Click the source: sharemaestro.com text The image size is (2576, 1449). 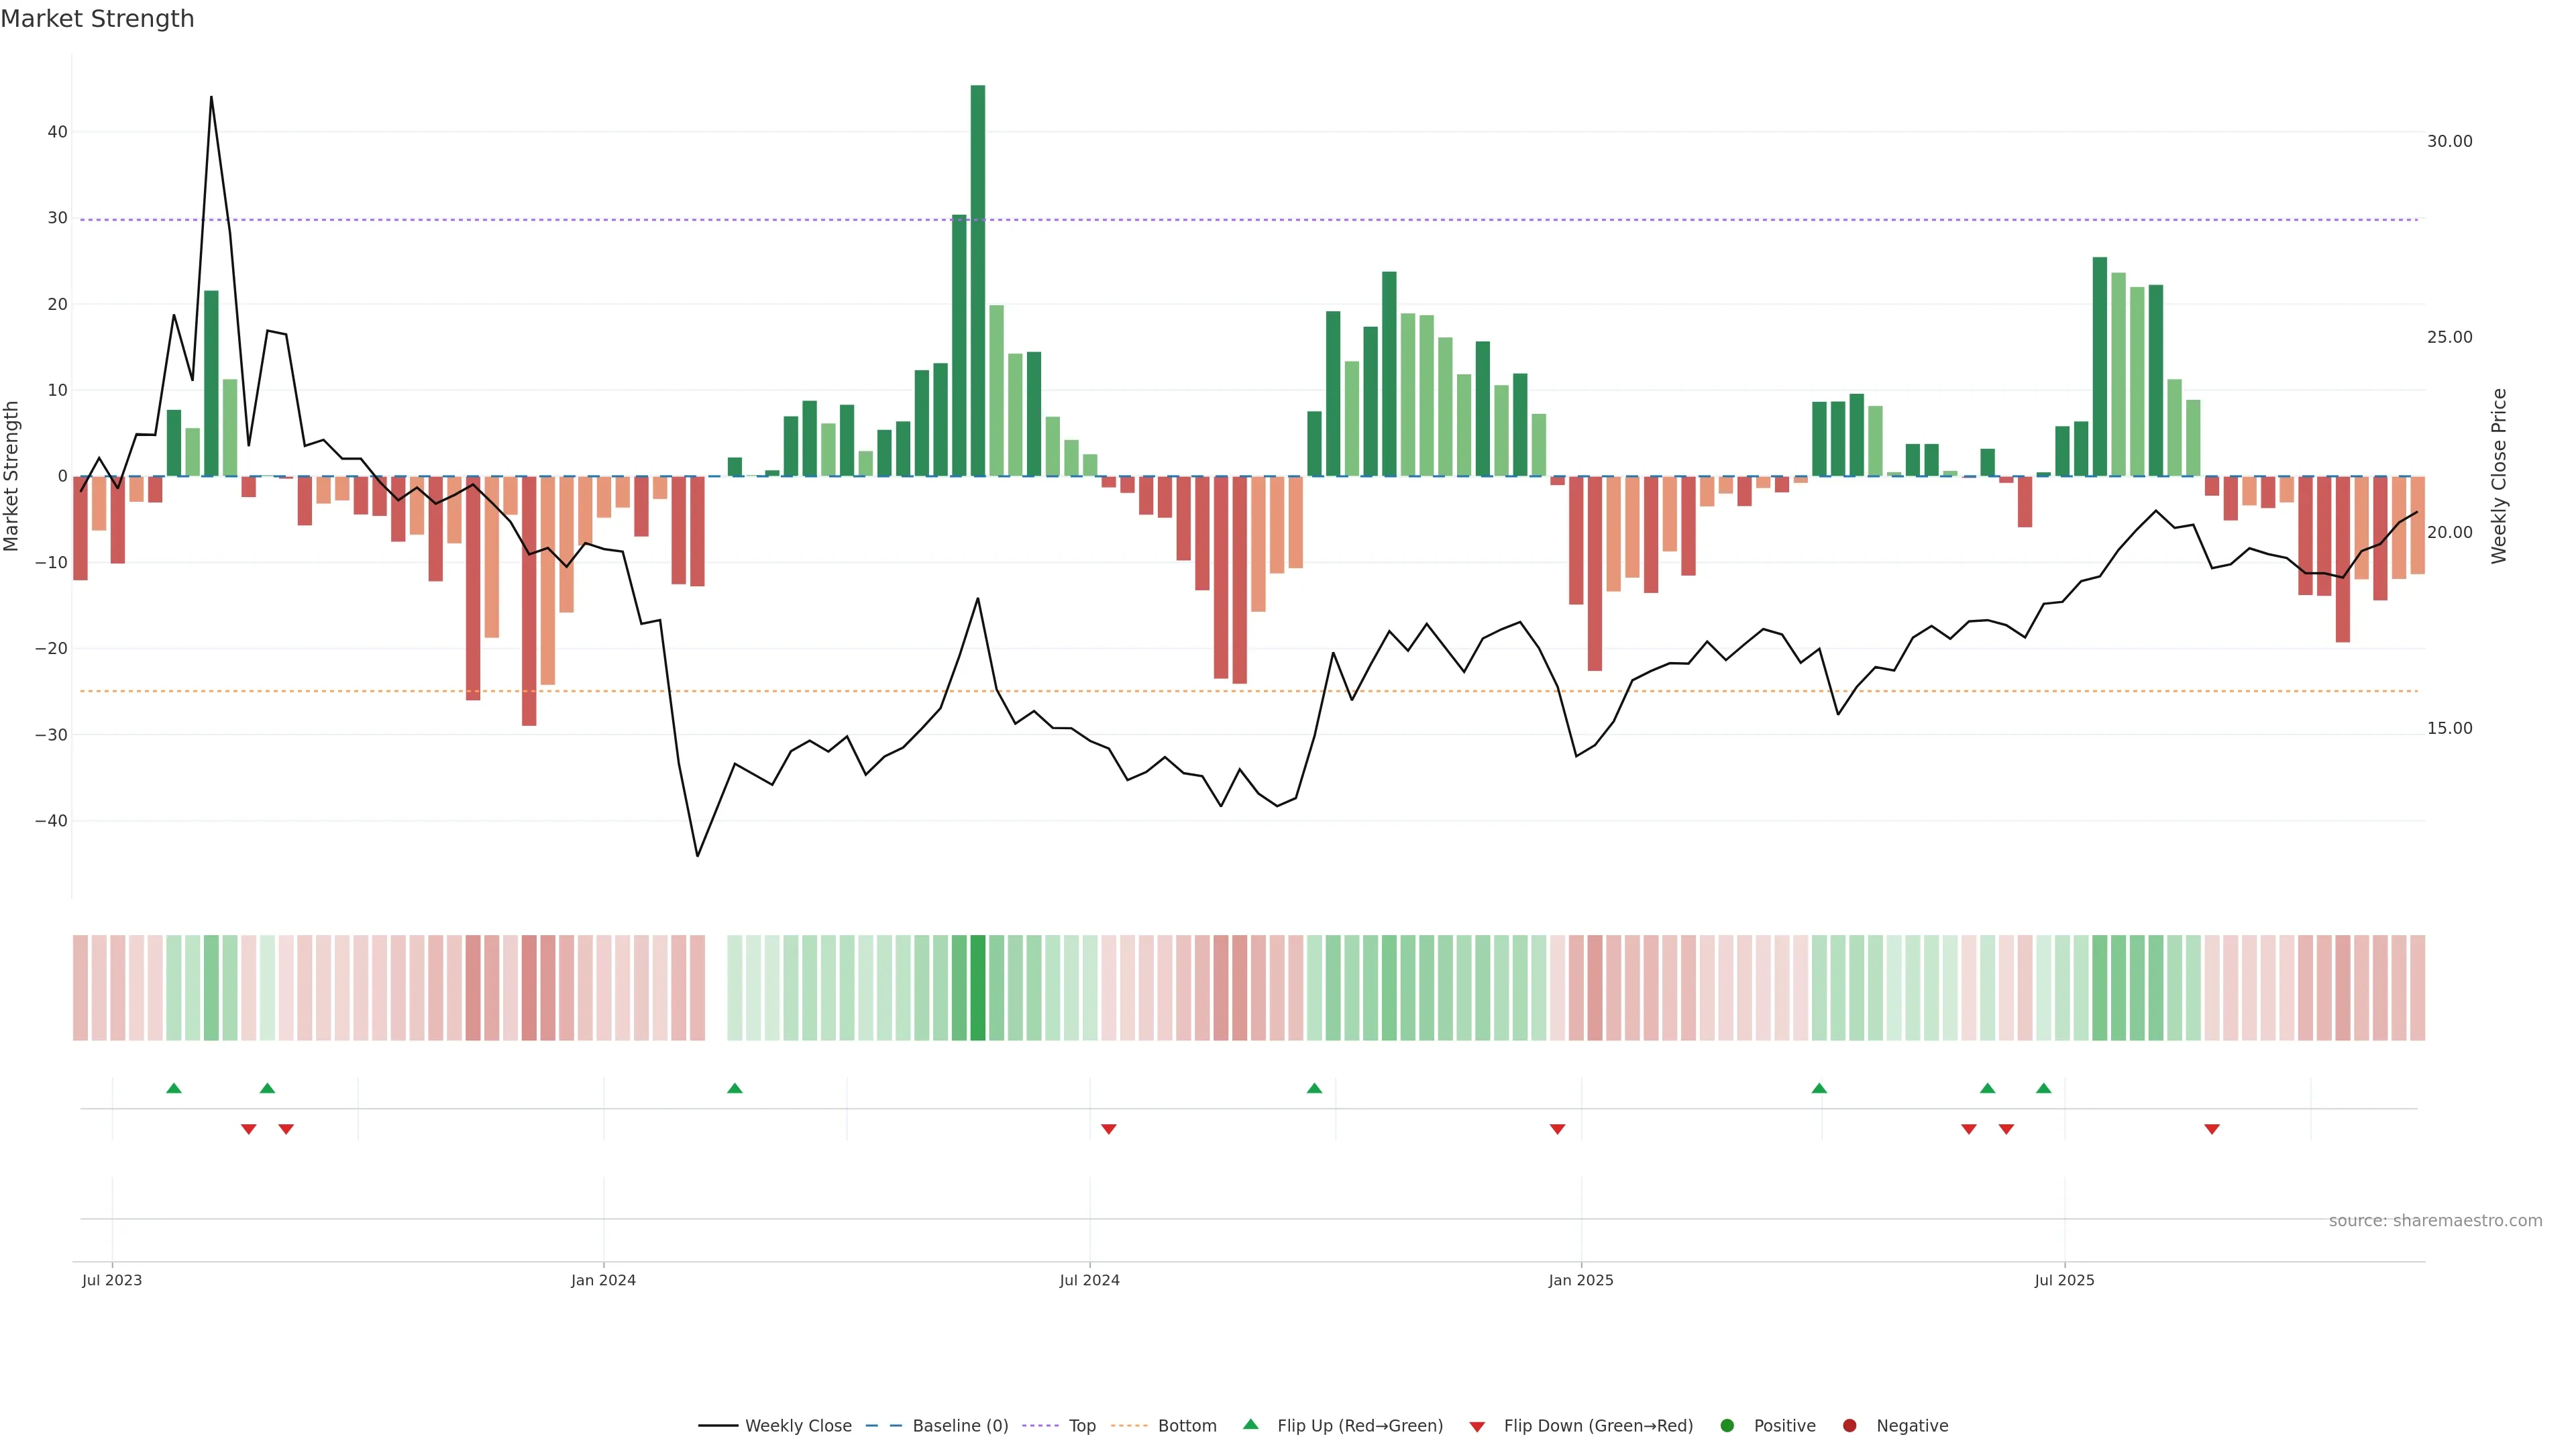(2435, 1221)
